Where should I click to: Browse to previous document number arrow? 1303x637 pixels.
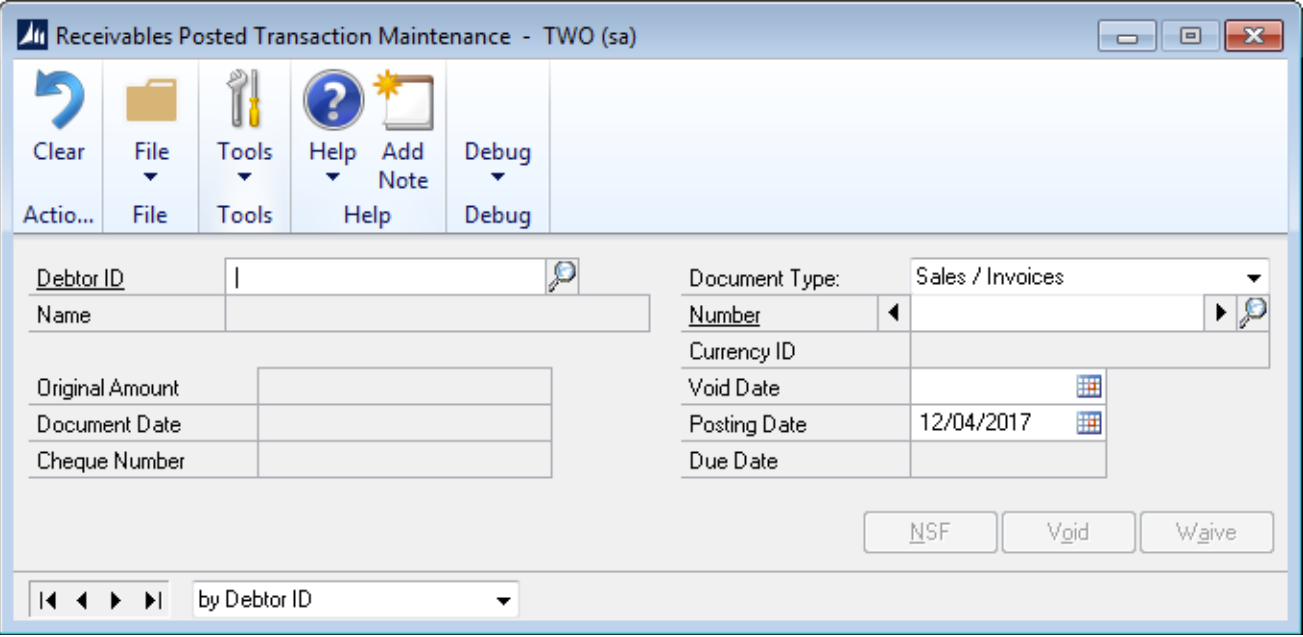tap(893, 314)
